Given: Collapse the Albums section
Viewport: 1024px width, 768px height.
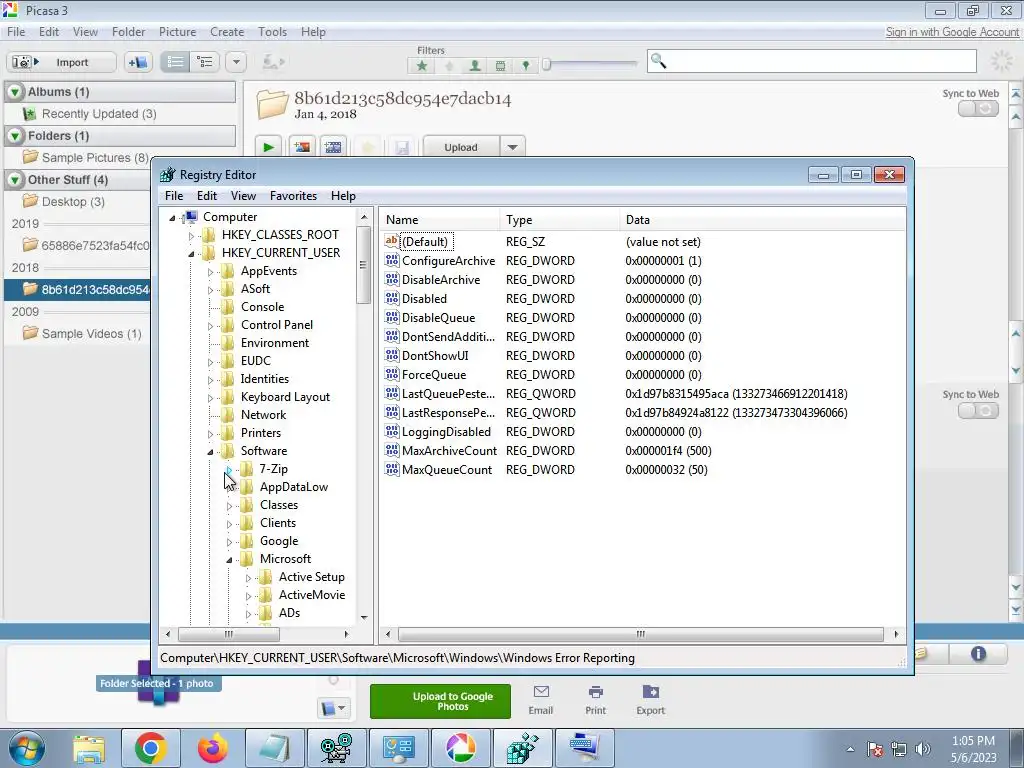Looking at the screenshot, I should pyautogui.click(x=15, y=92).
